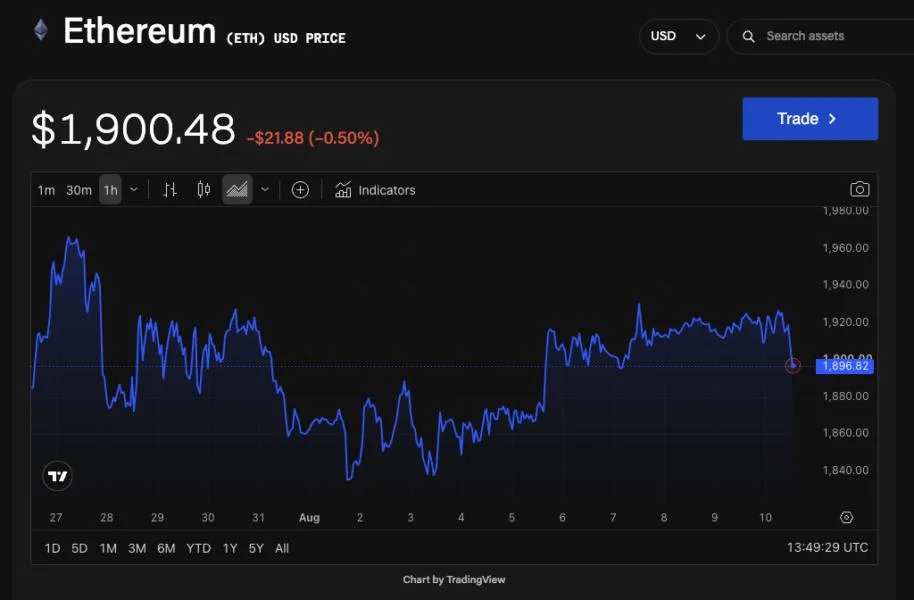Take a chart snapshot with camera icon

pyautogui.click(x=860, y=189)
